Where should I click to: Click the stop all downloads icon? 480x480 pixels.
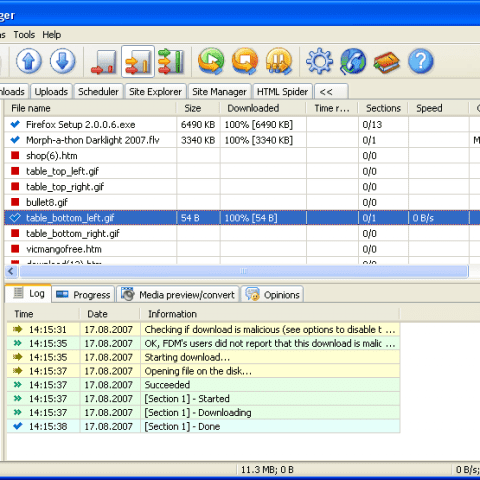(x=245, y=61)
